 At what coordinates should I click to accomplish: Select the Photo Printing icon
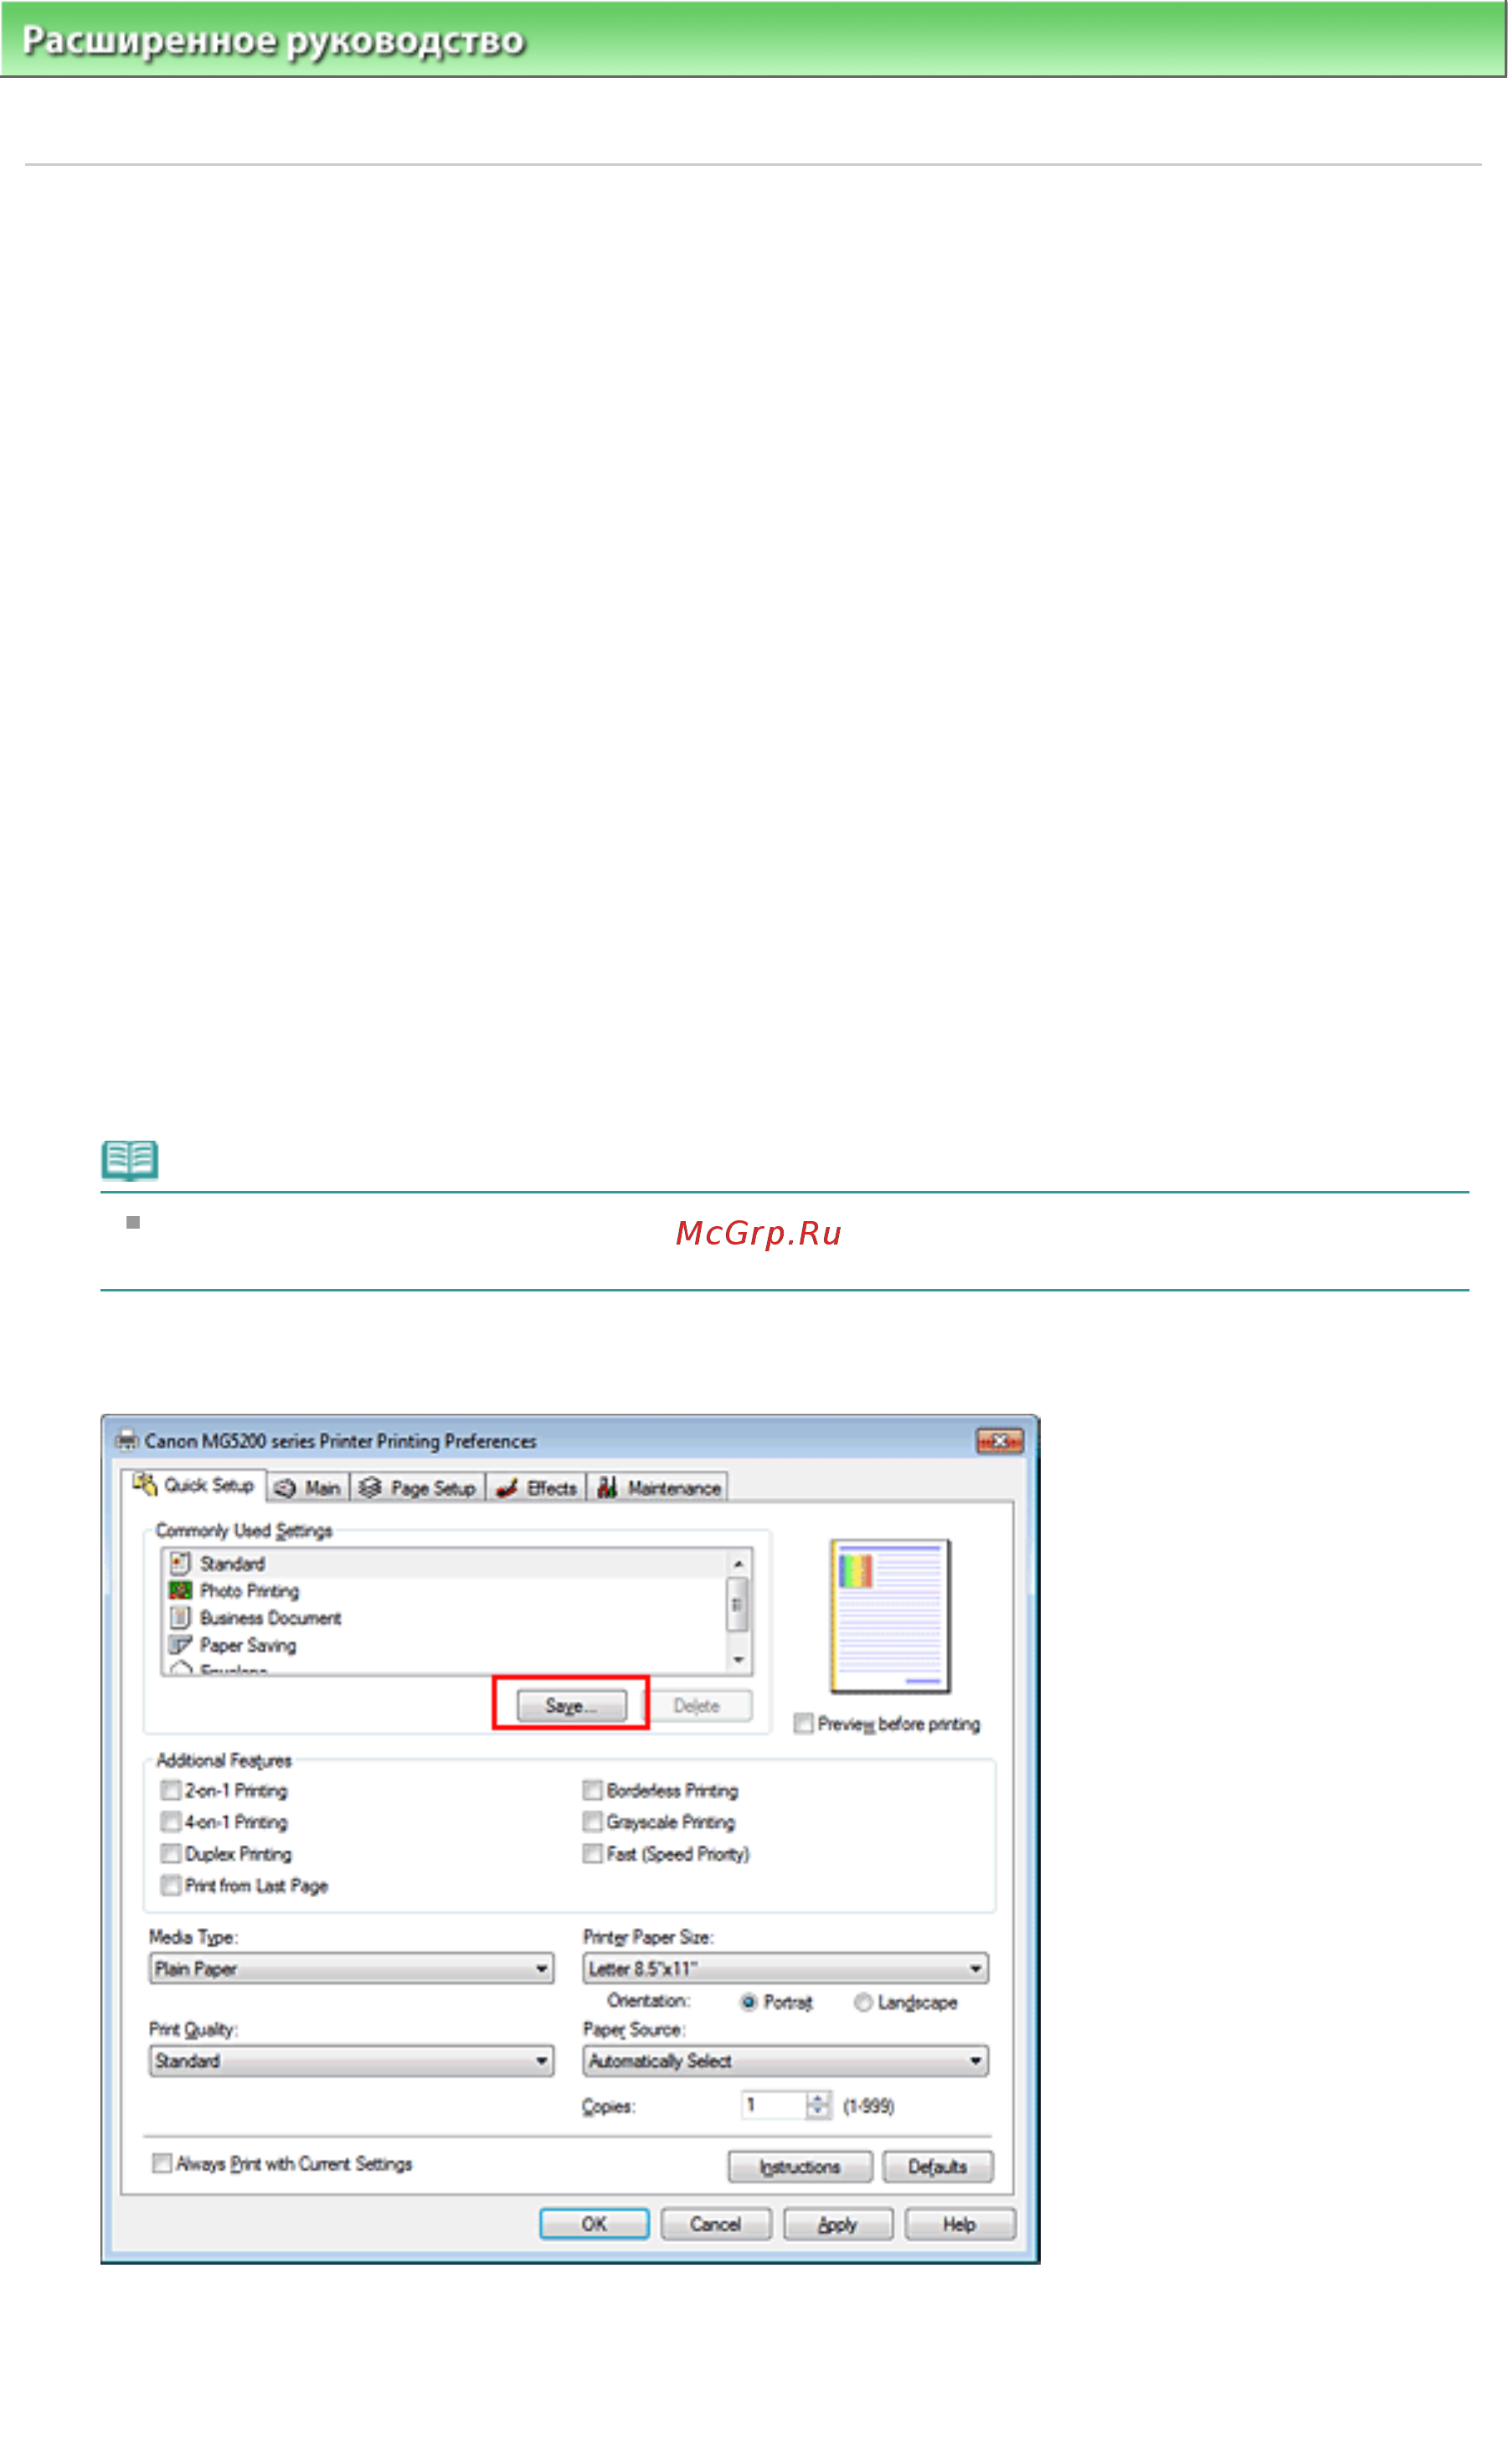(180, 1590)
